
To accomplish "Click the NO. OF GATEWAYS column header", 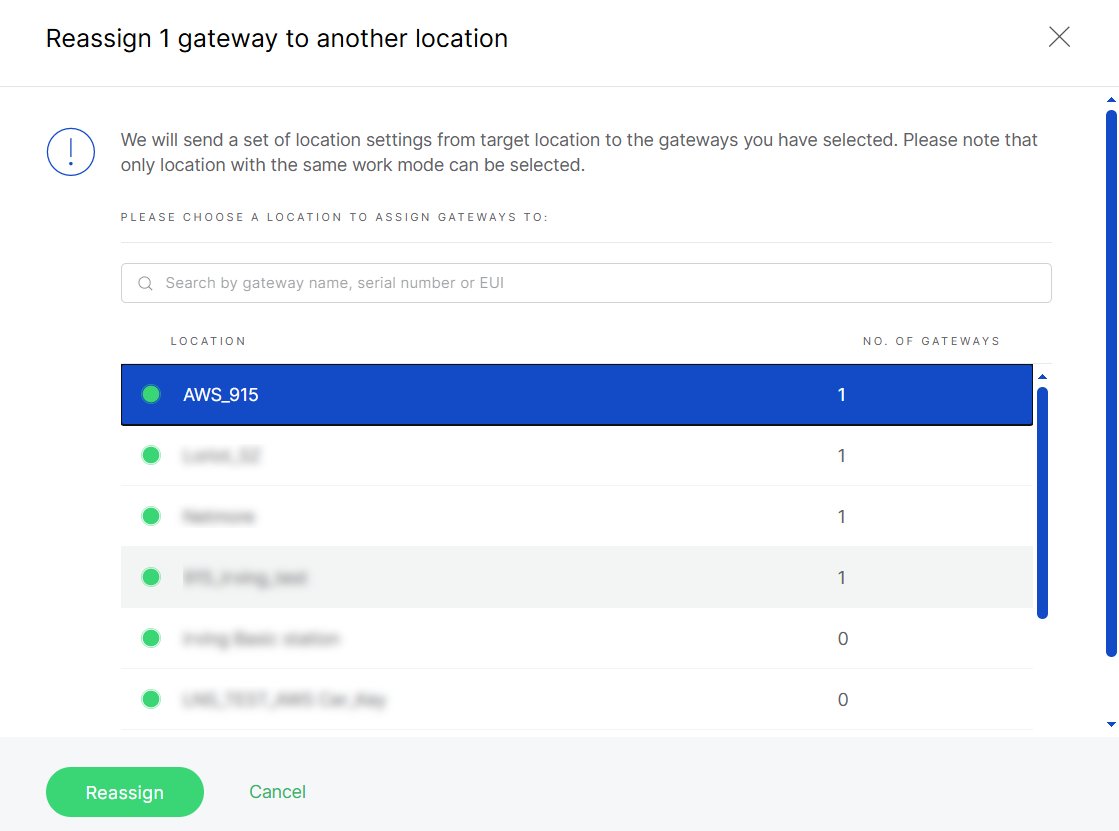I will pyautogui.click(x=931, y=340).
